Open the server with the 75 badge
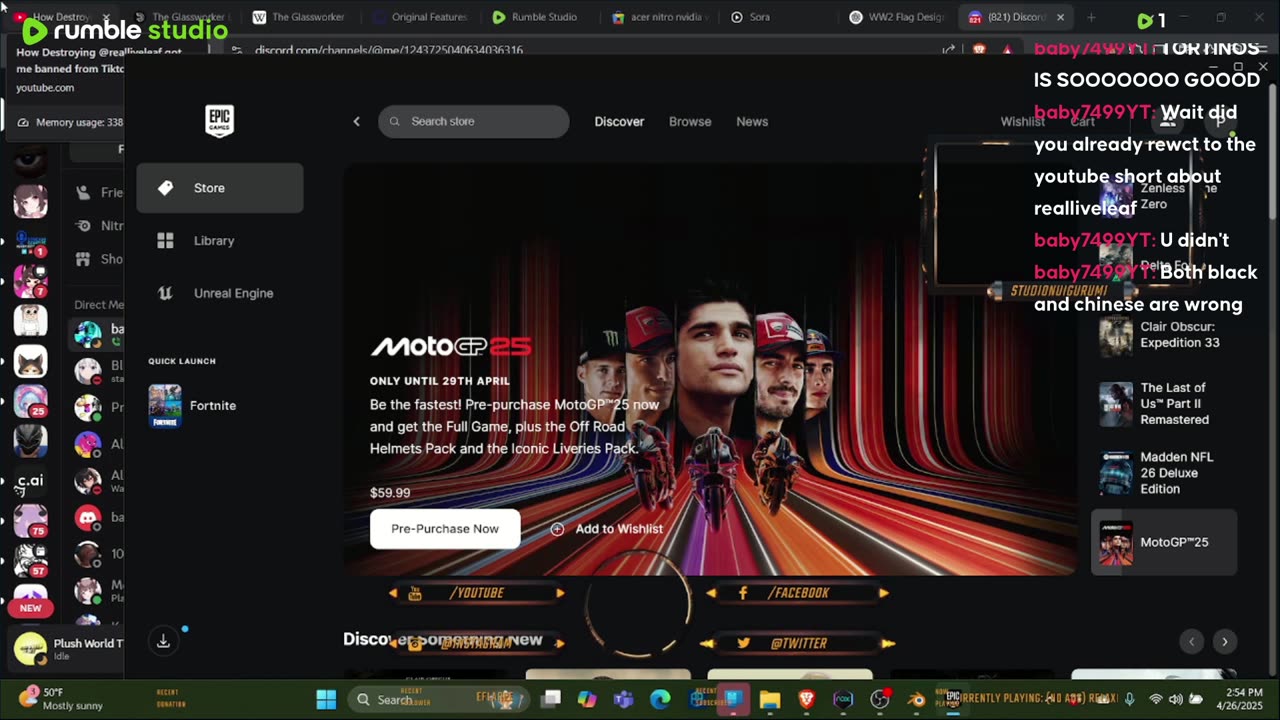Screen dimensions: 1280x720 pyautogui.click(x=30, y=521)
